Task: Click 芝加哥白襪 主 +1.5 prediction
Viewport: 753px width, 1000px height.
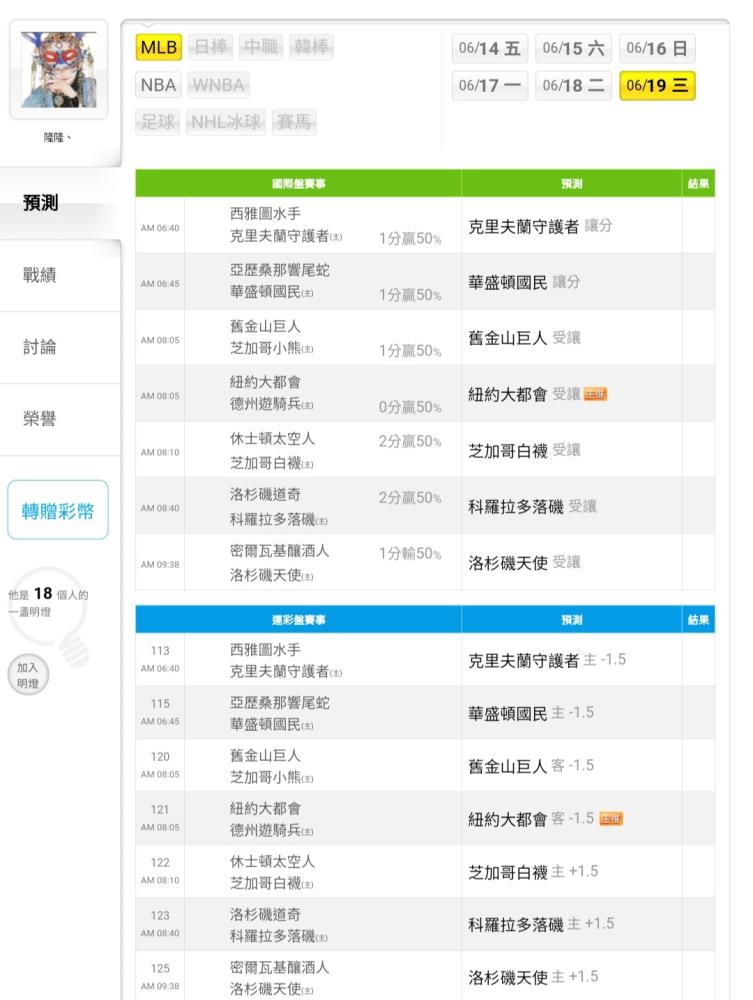Action: pos(533,872)
